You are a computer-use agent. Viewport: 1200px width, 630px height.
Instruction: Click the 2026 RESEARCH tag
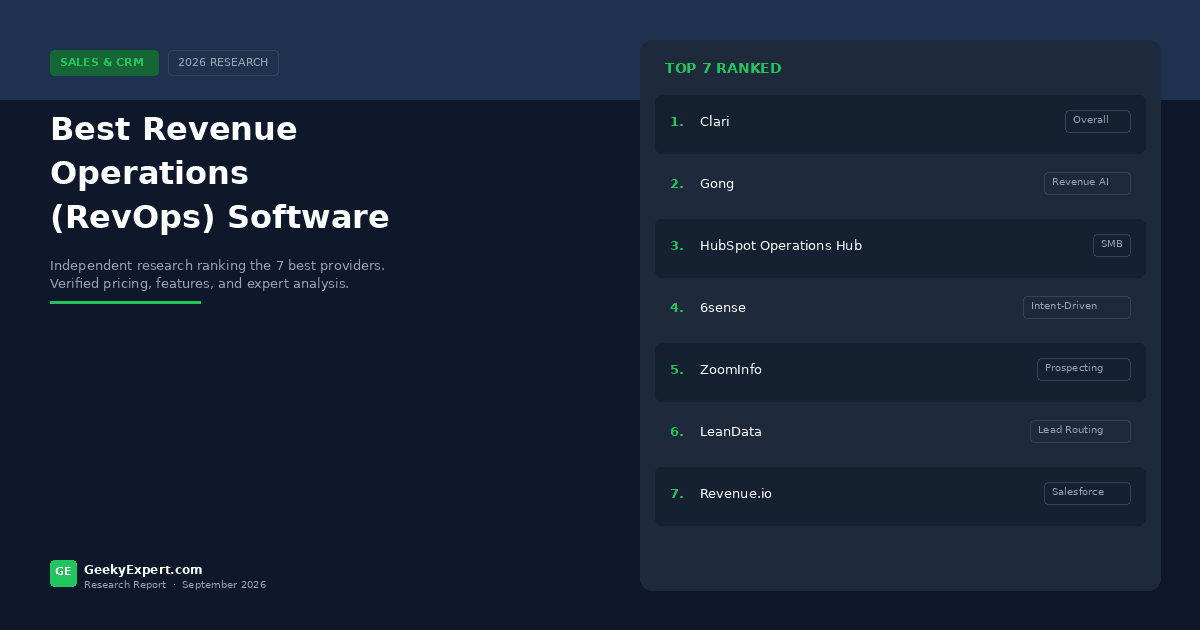tap(223, 63)
